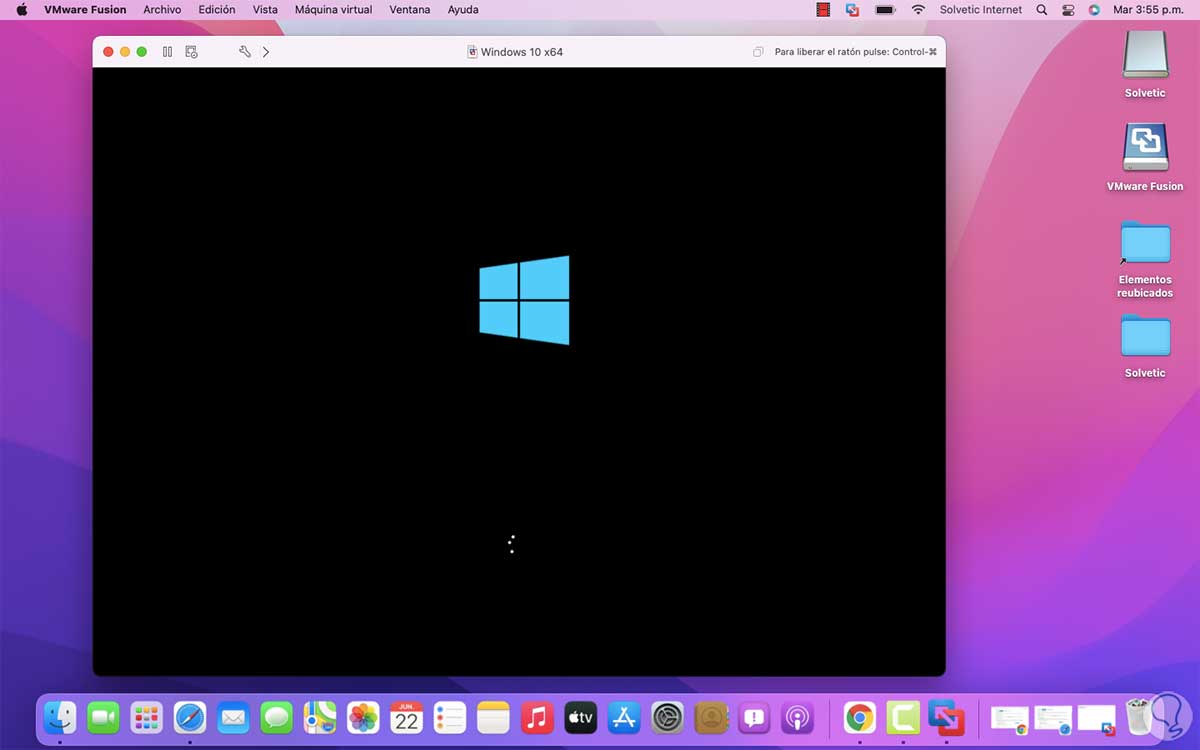Open Finder from the Dock

(60, 717)
